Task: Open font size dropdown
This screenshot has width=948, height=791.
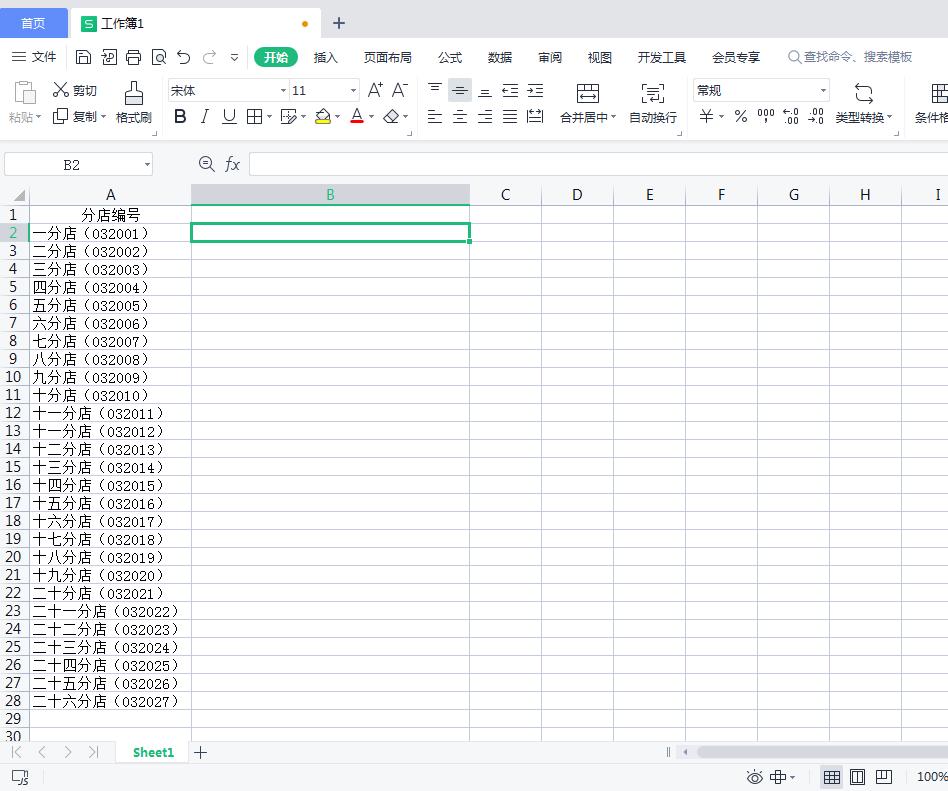Action: (x=354, y=91)
